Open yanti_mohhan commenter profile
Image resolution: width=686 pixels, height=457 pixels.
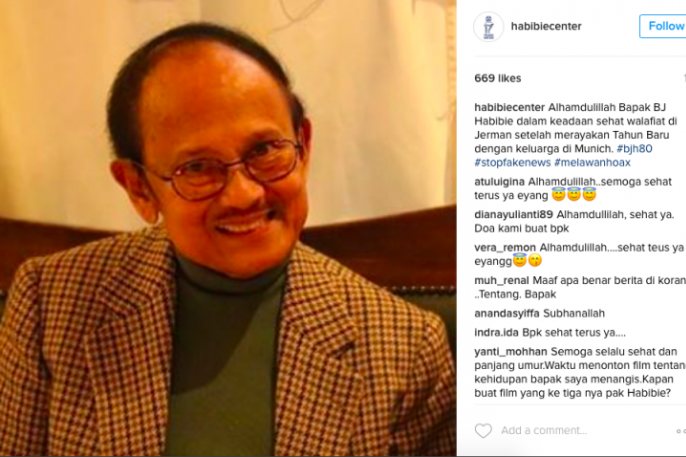click(511, 352)
